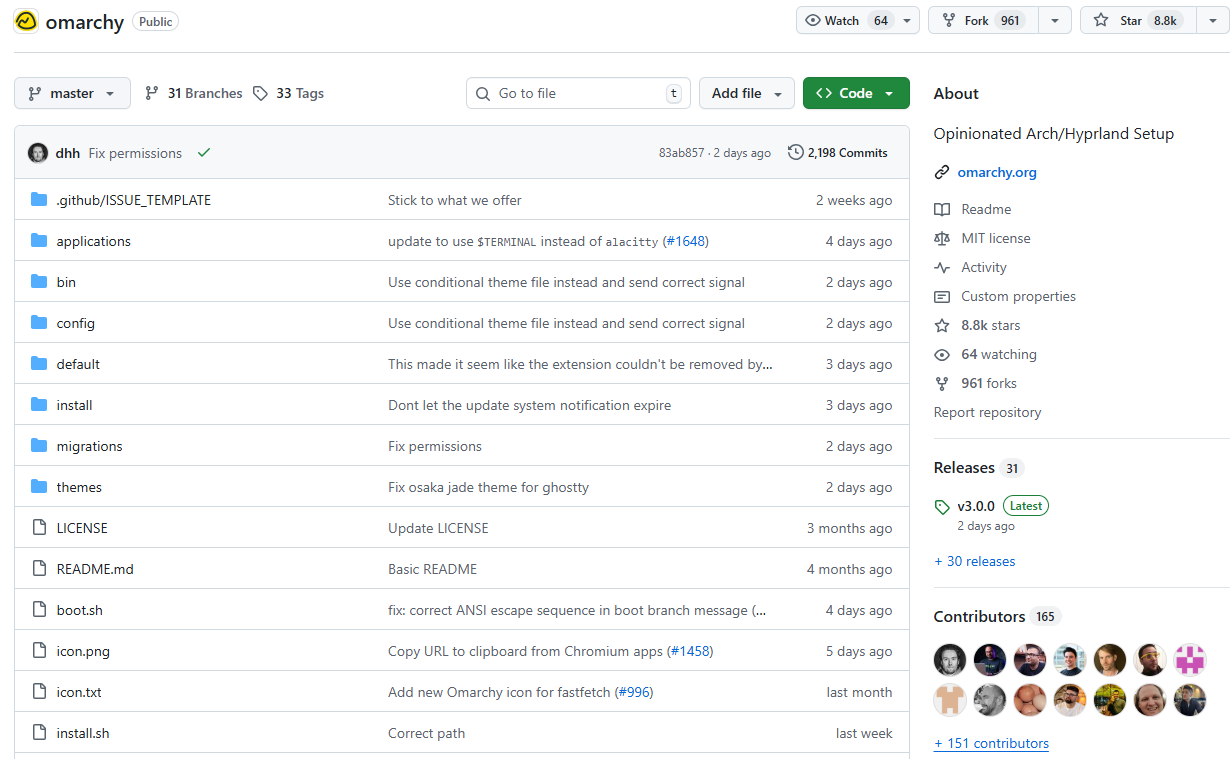Open the 31 Branches link
Image resolution: width=1231 pixels, height=759 pixels.
(194, 93)
